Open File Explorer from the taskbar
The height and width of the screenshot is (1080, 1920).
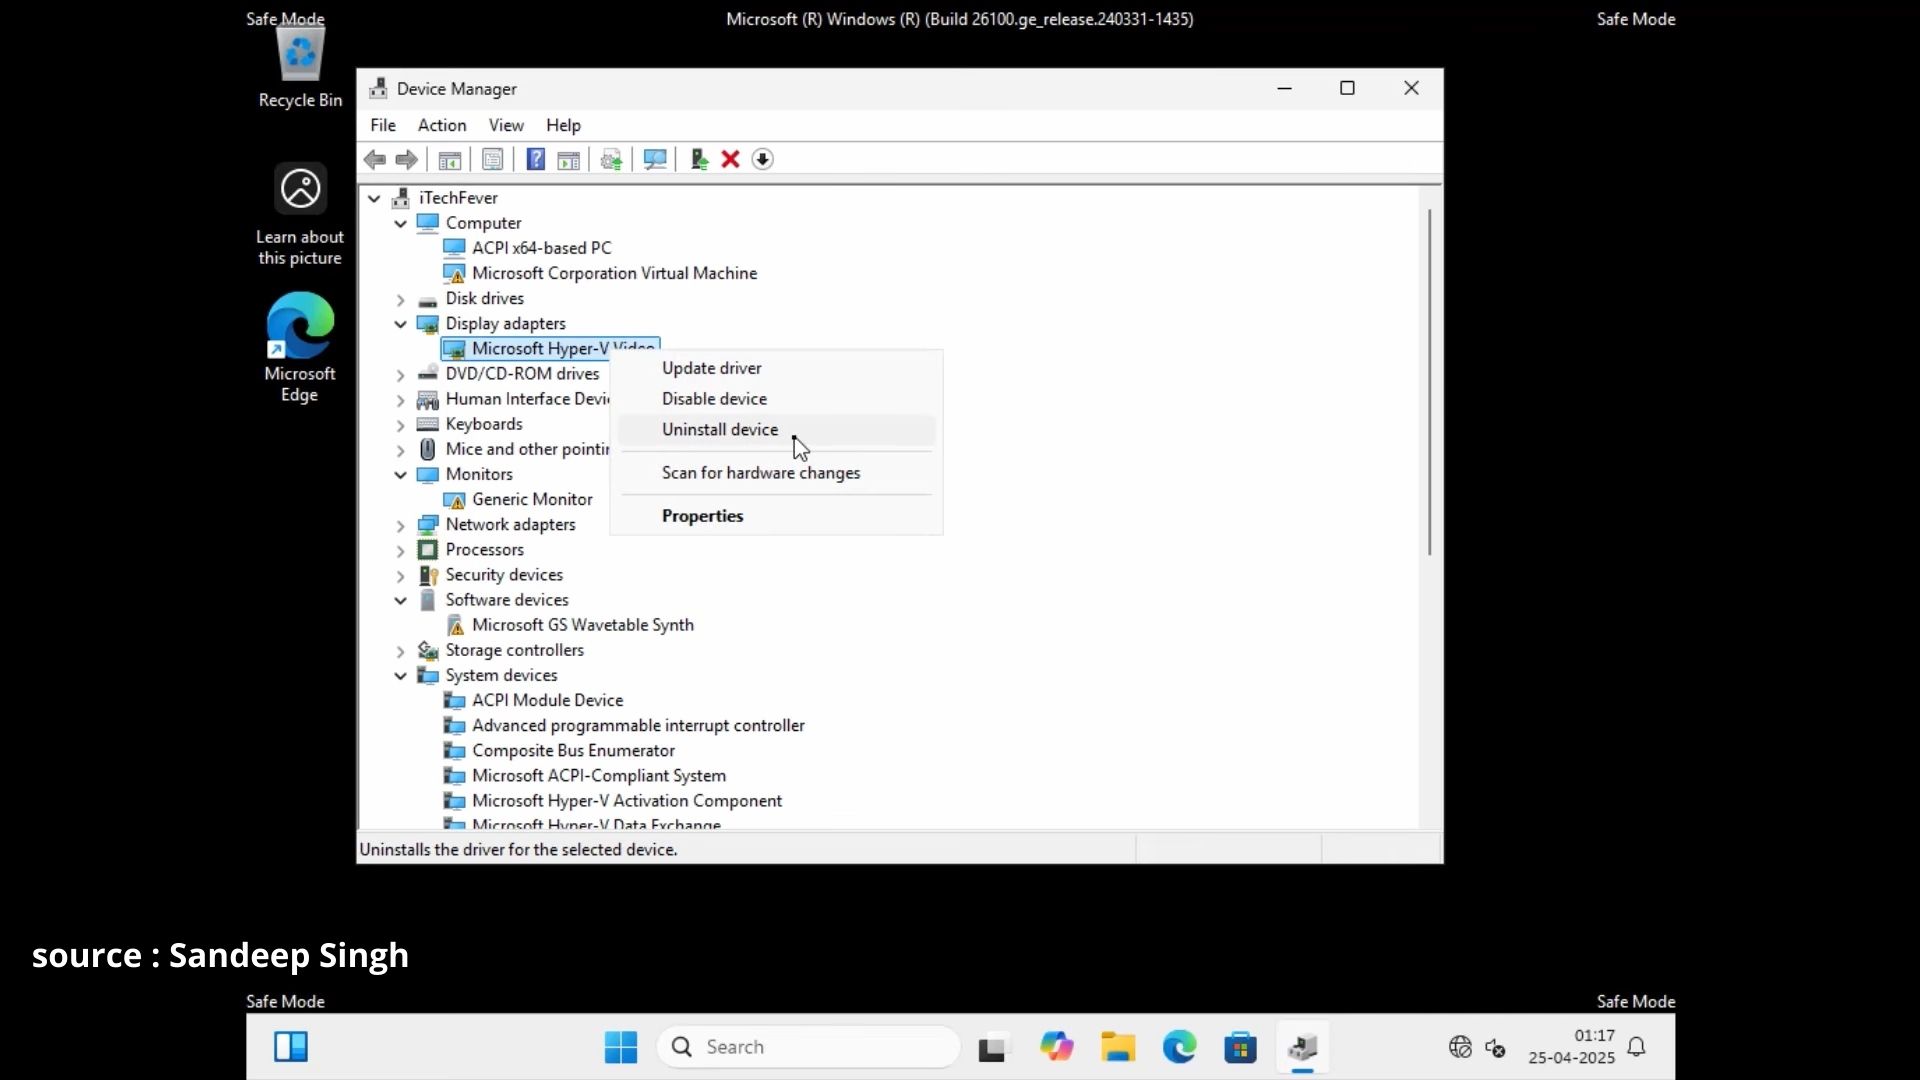tap(1118, 1047)
